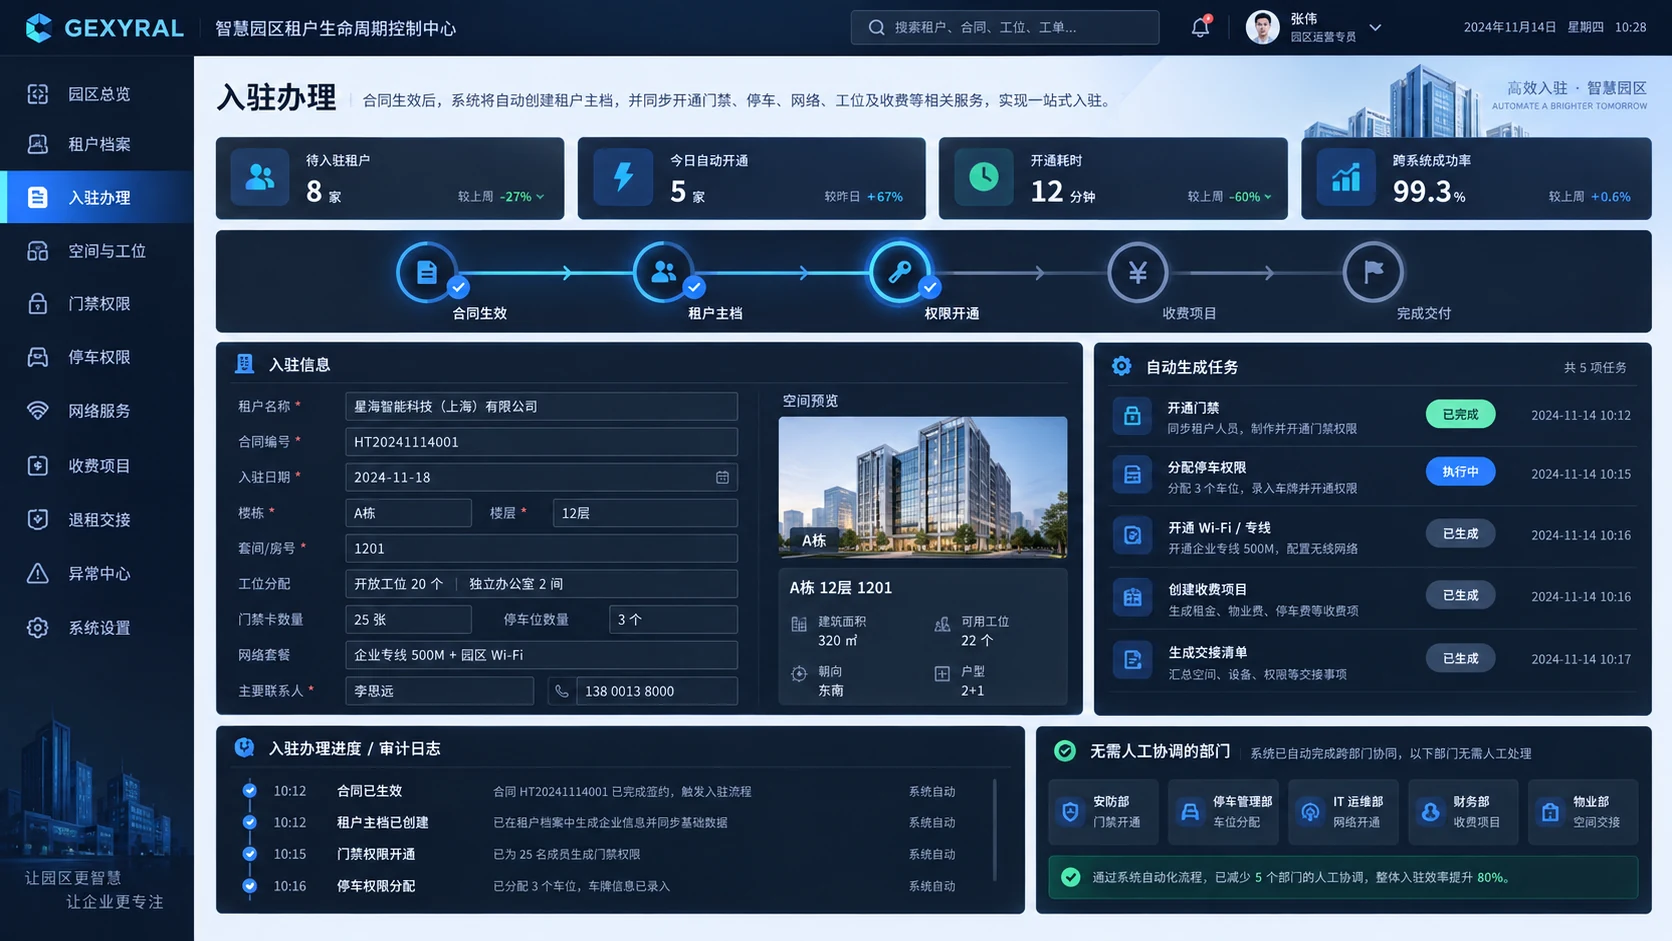Click the 开通耗时 clock icon
The image size is (1672, 941).
(x=984, y=177)
